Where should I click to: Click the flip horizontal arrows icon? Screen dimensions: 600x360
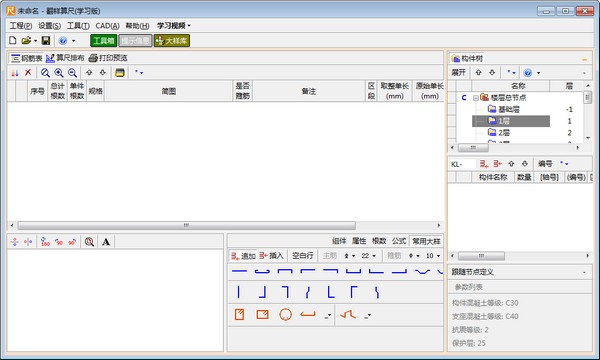[28, 242]
